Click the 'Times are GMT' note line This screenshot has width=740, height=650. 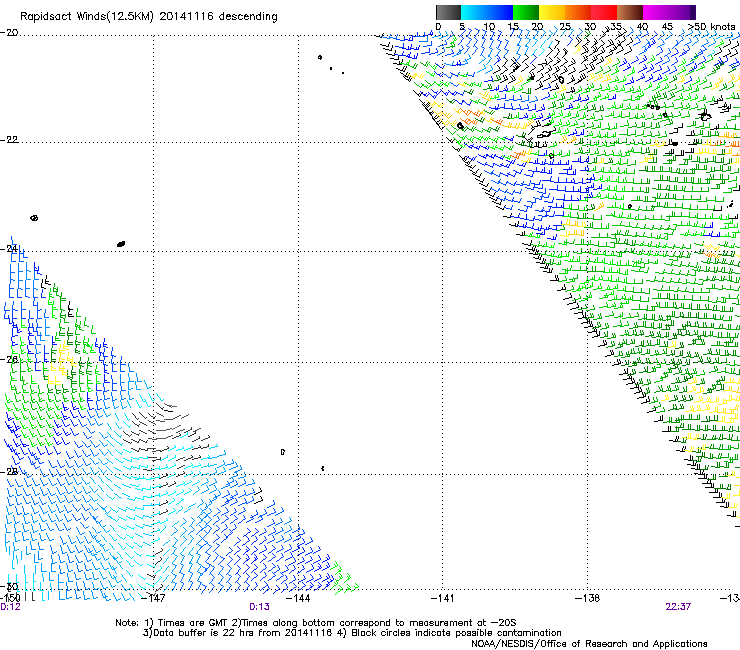(316, 623)
